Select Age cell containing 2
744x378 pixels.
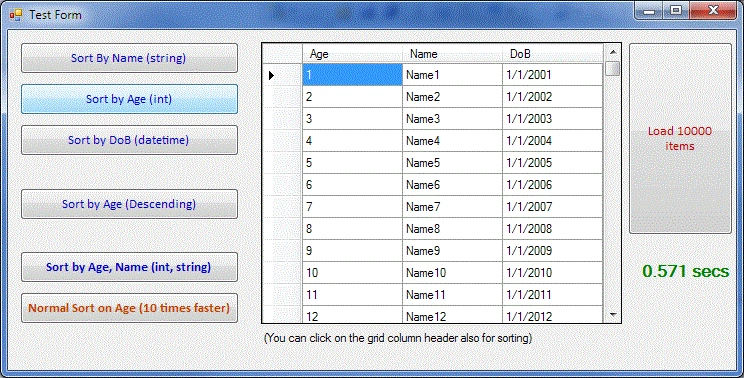pos(353,97)
